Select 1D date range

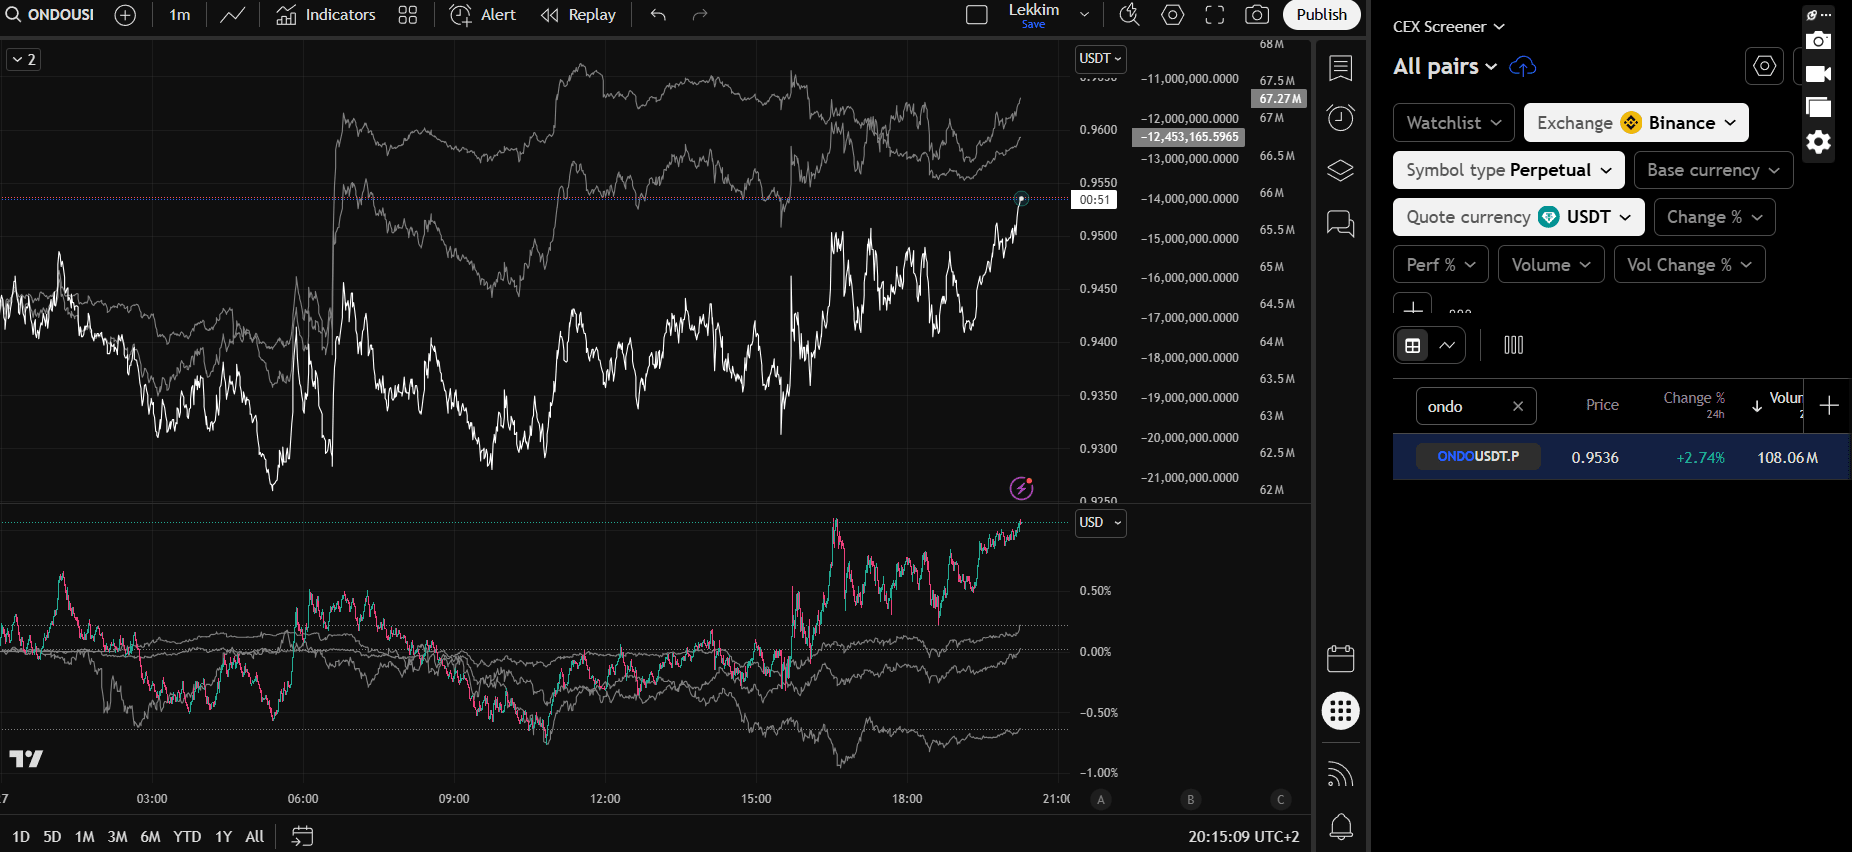[21, 836]
